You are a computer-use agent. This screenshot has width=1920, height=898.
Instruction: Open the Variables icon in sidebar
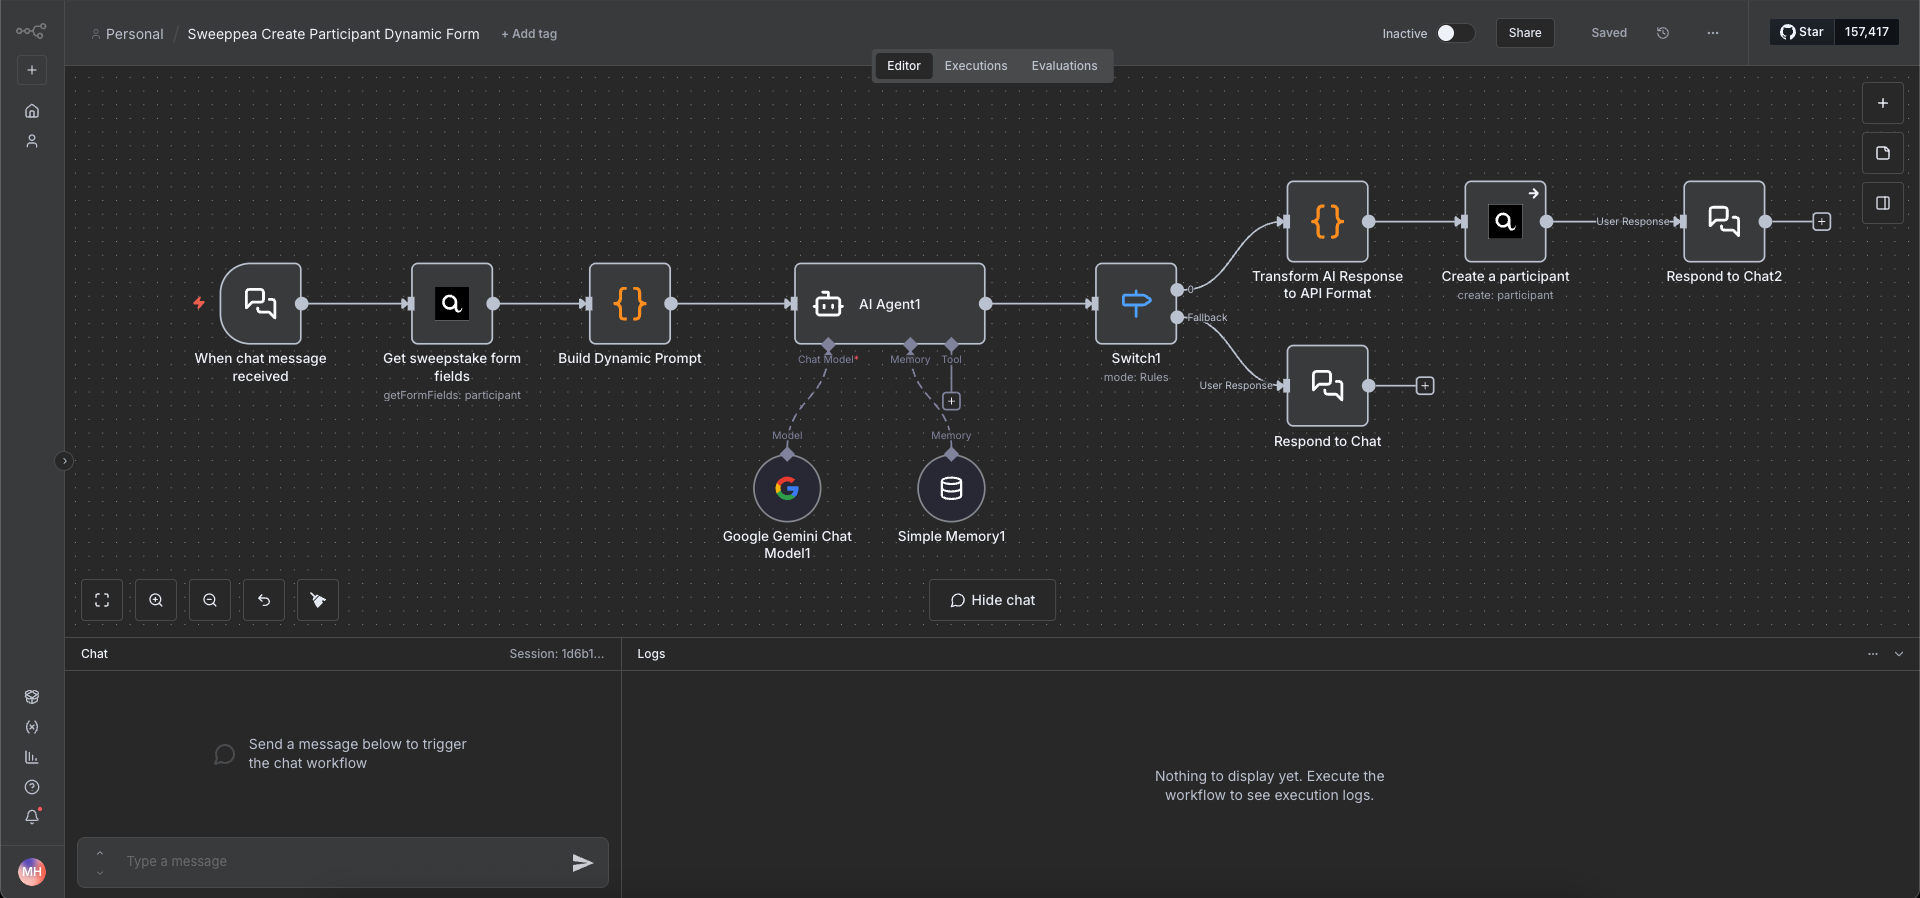click(x=32, y=727)
